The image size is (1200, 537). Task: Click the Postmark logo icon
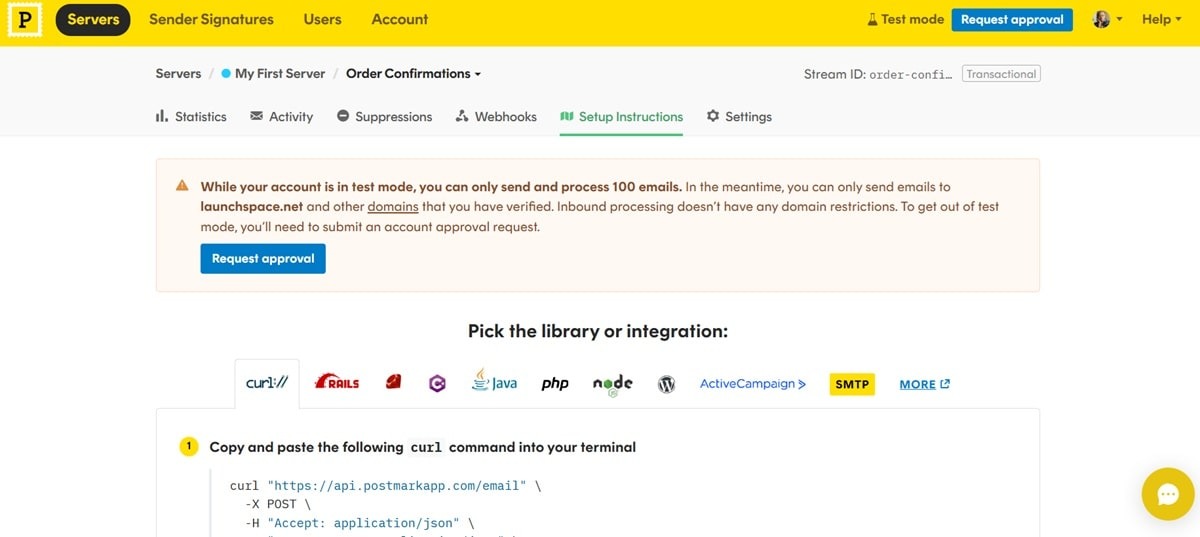pyautogui.click(x=24, y=20)
